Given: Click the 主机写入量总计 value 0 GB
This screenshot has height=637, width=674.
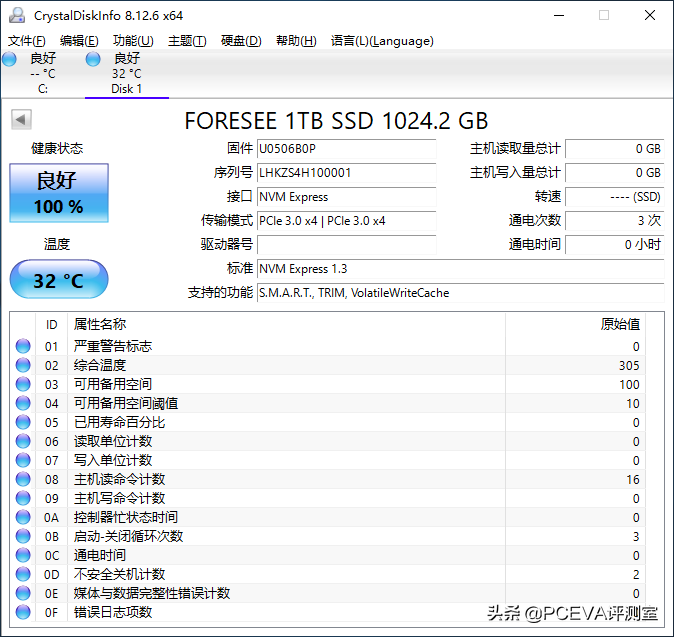Looking at the screenshot, I should (x=615, y=173).
